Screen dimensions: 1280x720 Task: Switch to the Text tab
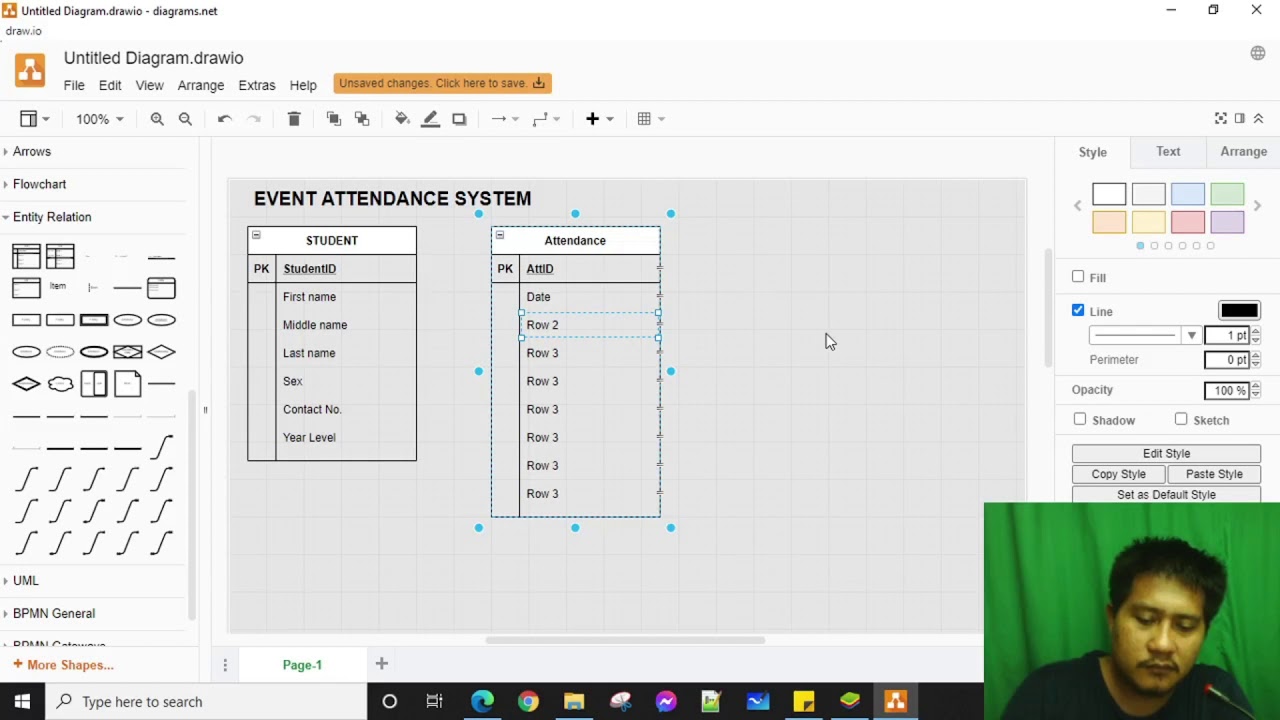click(x=1168, y=152)
